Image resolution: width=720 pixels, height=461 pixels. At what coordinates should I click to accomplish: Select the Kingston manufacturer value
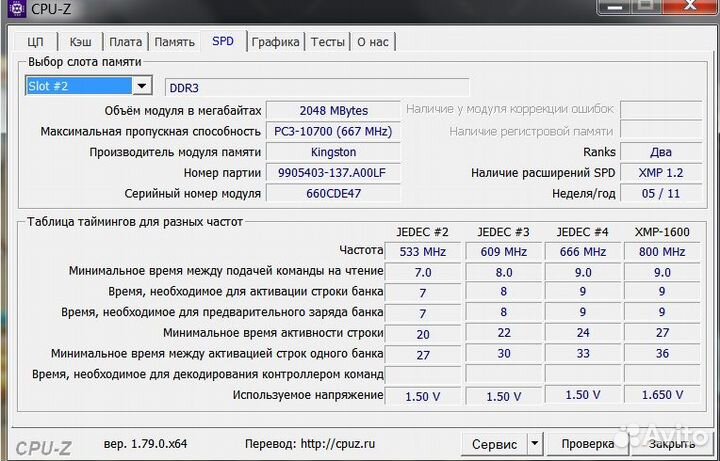pyautogui.click(x=333, y=152)
